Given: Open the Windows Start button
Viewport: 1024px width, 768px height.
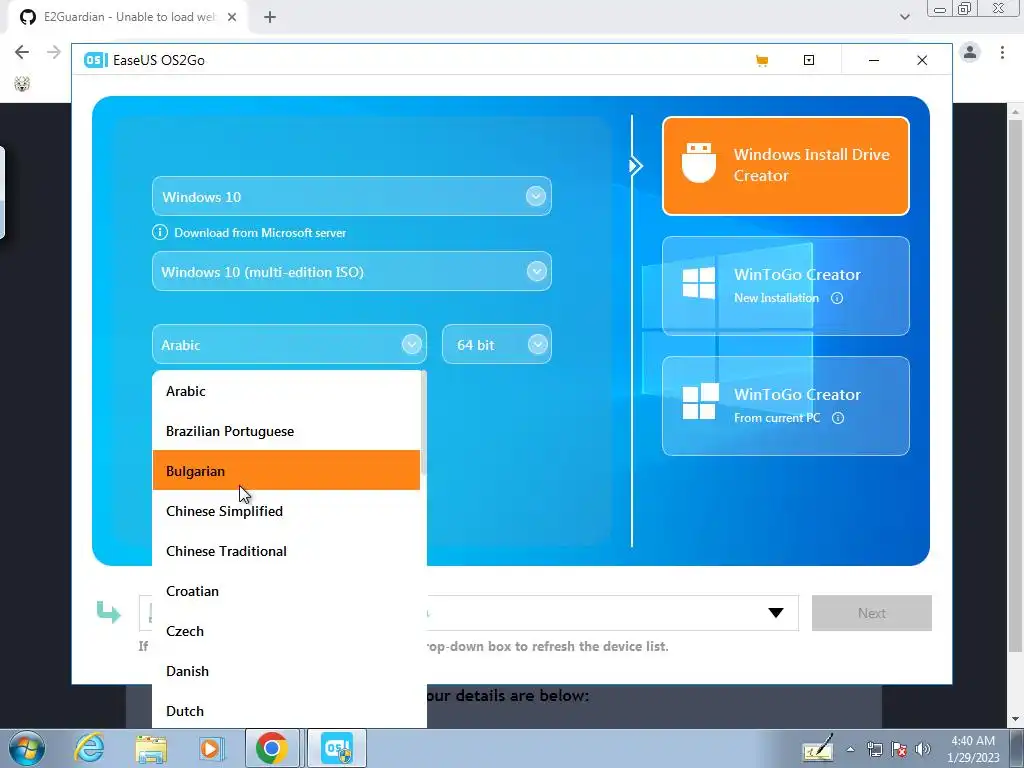Looking at the screenshot, I should coord(27,748).
